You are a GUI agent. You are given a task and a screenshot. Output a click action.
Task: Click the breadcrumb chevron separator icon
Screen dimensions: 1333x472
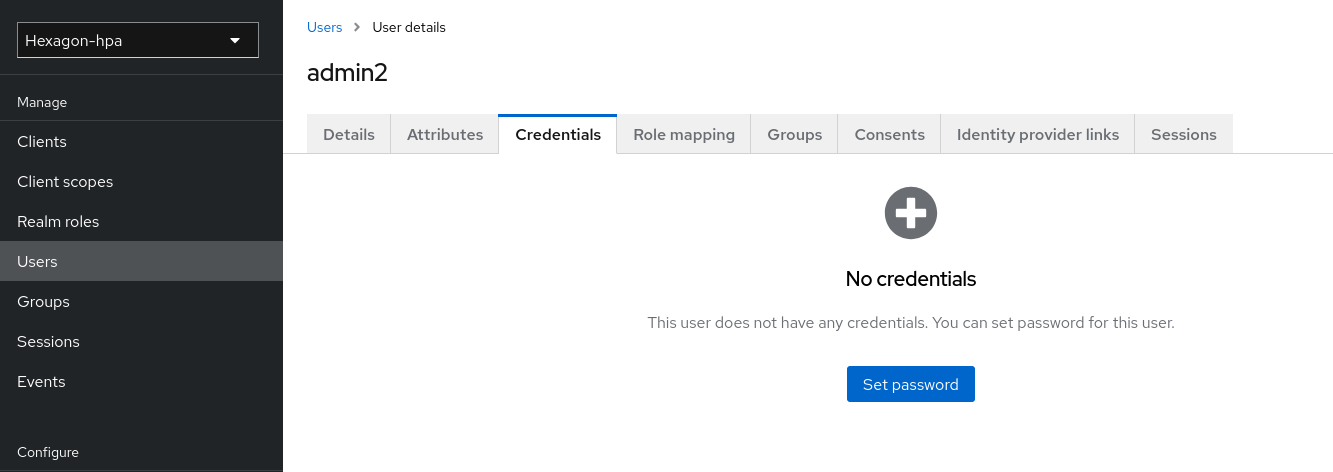(x=357, y=27)
